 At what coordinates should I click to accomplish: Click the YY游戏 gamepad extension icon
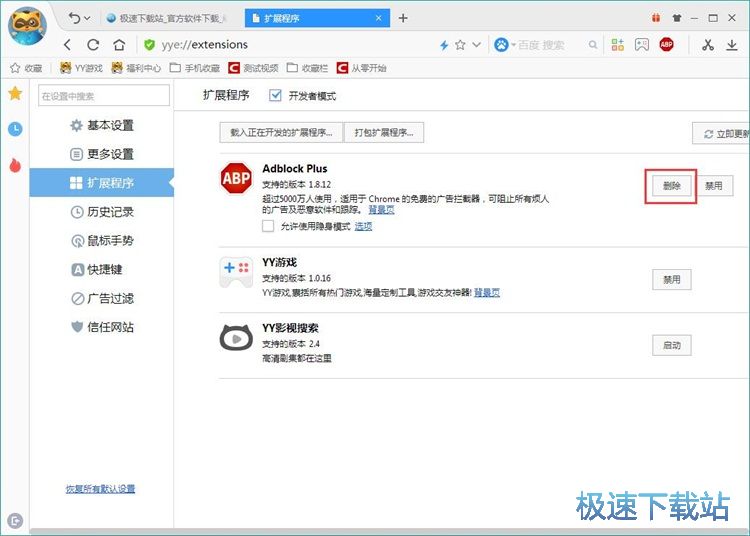click(236, 272)
